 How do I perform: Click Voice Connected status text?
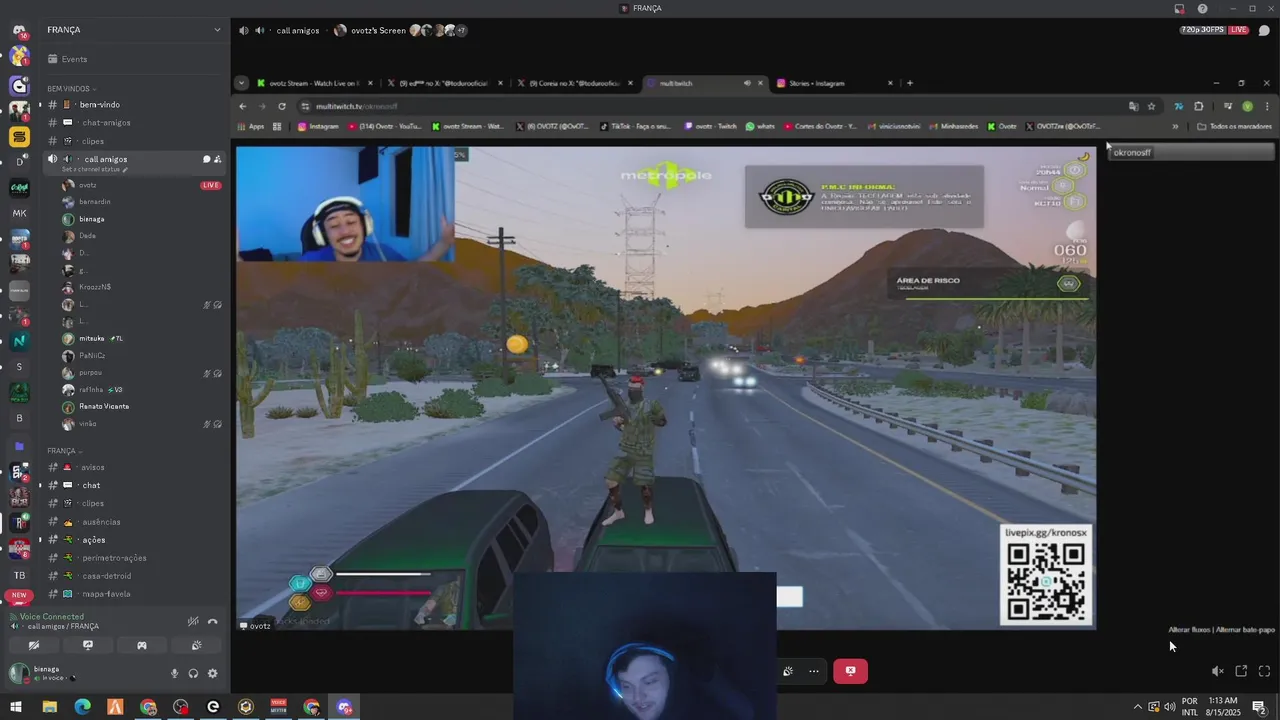tap(52, 617)
